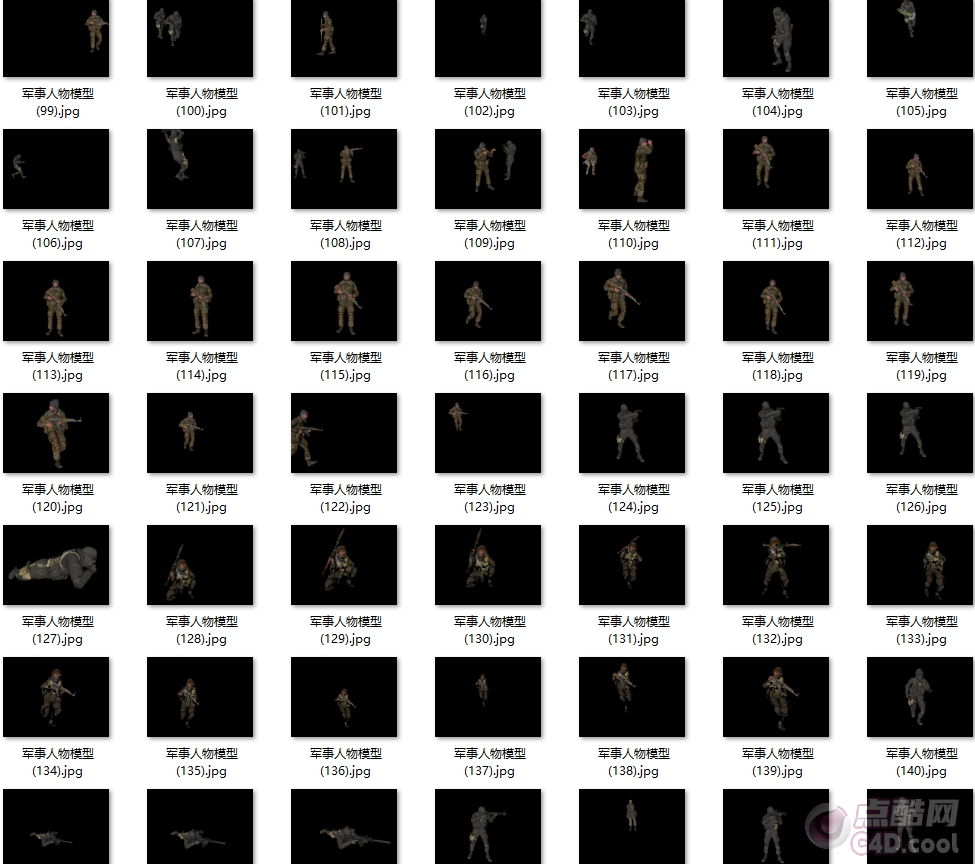This screenshot has height=868, width=975.
Task: Select thumbnail of 军事人物模型 (104).jpg
Action: 776,38
